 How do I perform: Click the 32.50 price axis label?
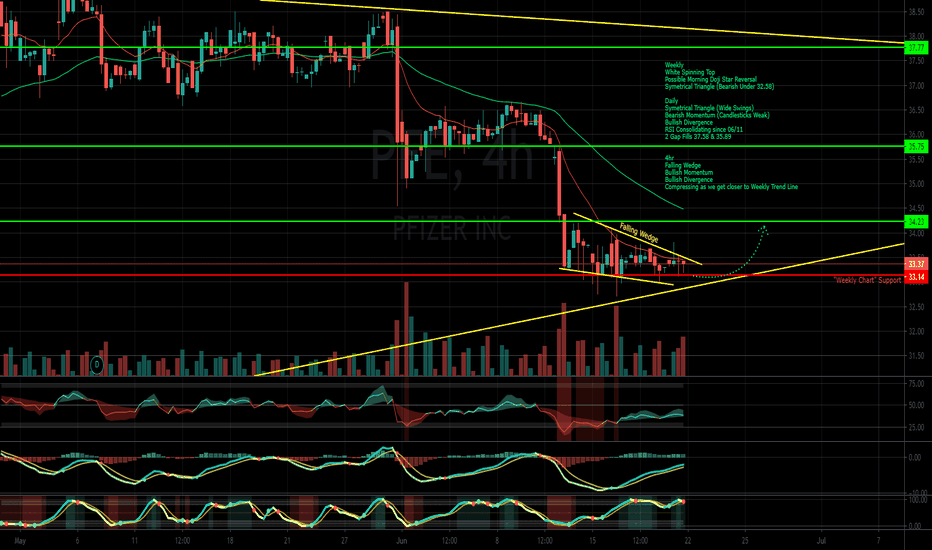click(916, 307)
